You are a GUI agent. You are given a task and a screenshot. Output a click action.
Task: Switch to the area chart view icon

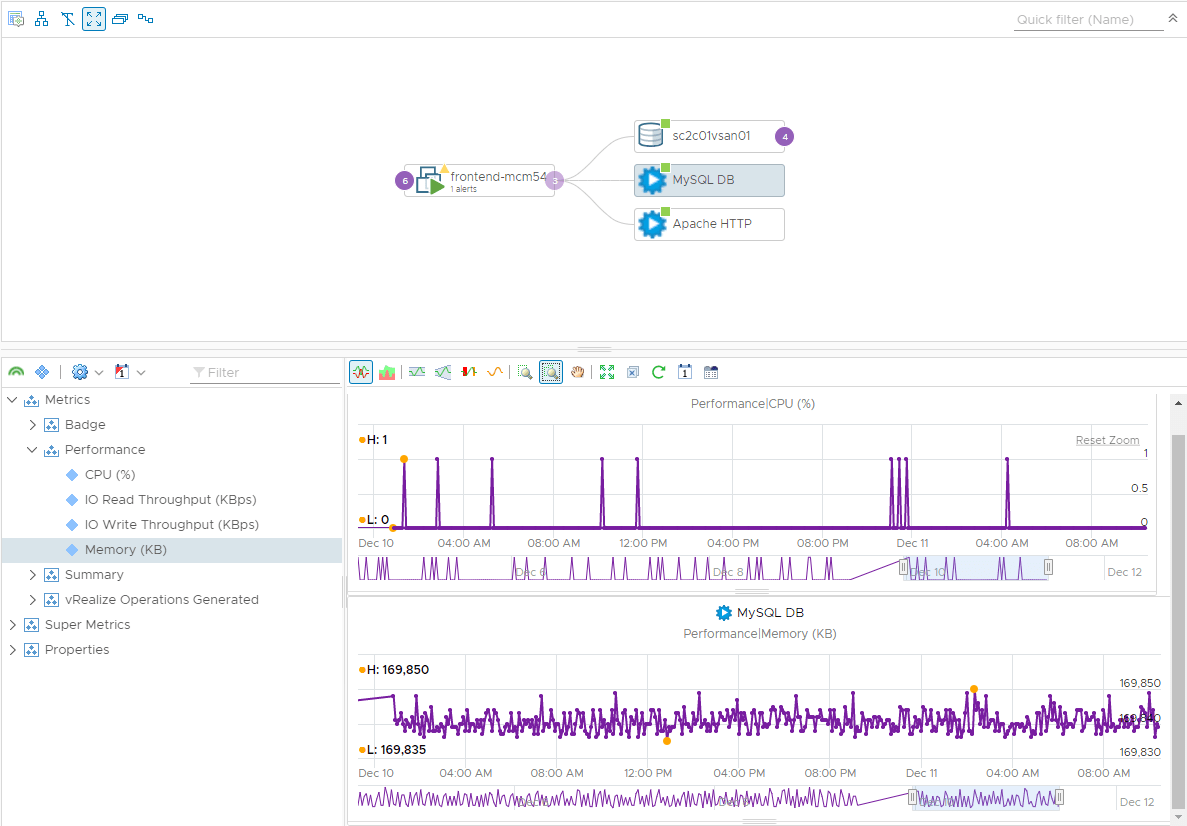387,371
